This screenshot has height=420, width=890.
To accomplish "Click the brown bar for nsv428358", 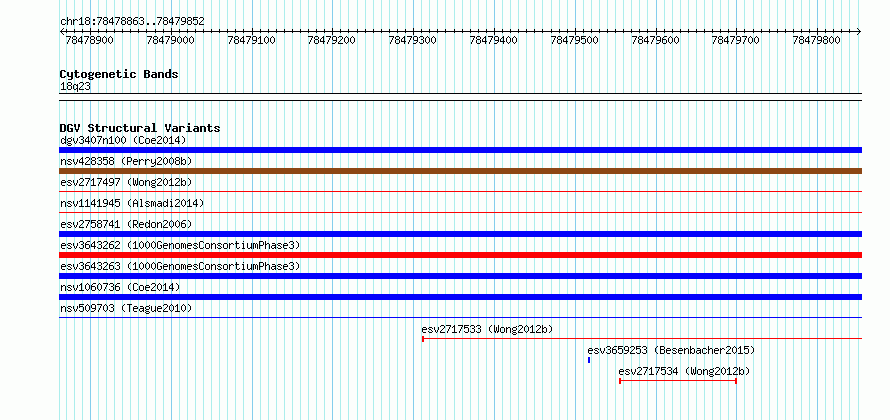I will (x=460, y=171).
